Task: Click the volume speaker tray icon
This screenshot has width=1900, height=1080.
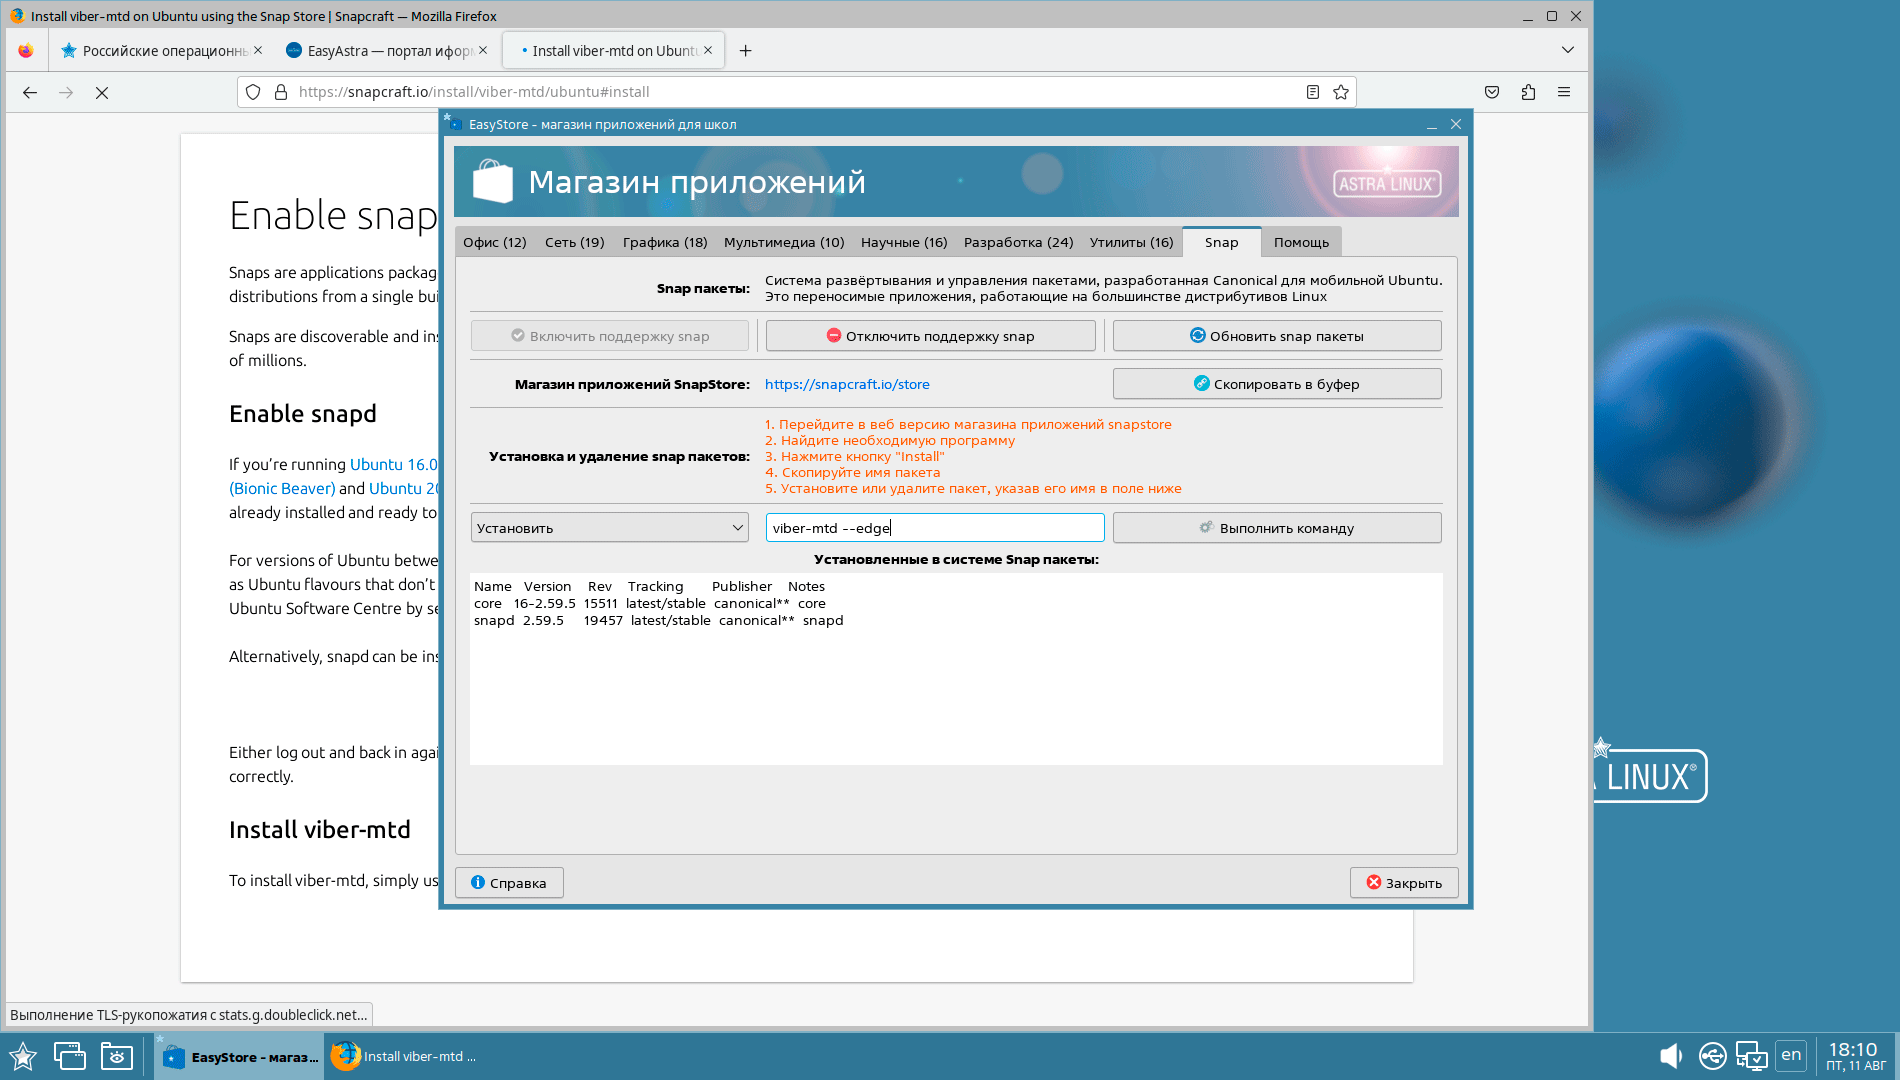Action: coord(1670,1056)
